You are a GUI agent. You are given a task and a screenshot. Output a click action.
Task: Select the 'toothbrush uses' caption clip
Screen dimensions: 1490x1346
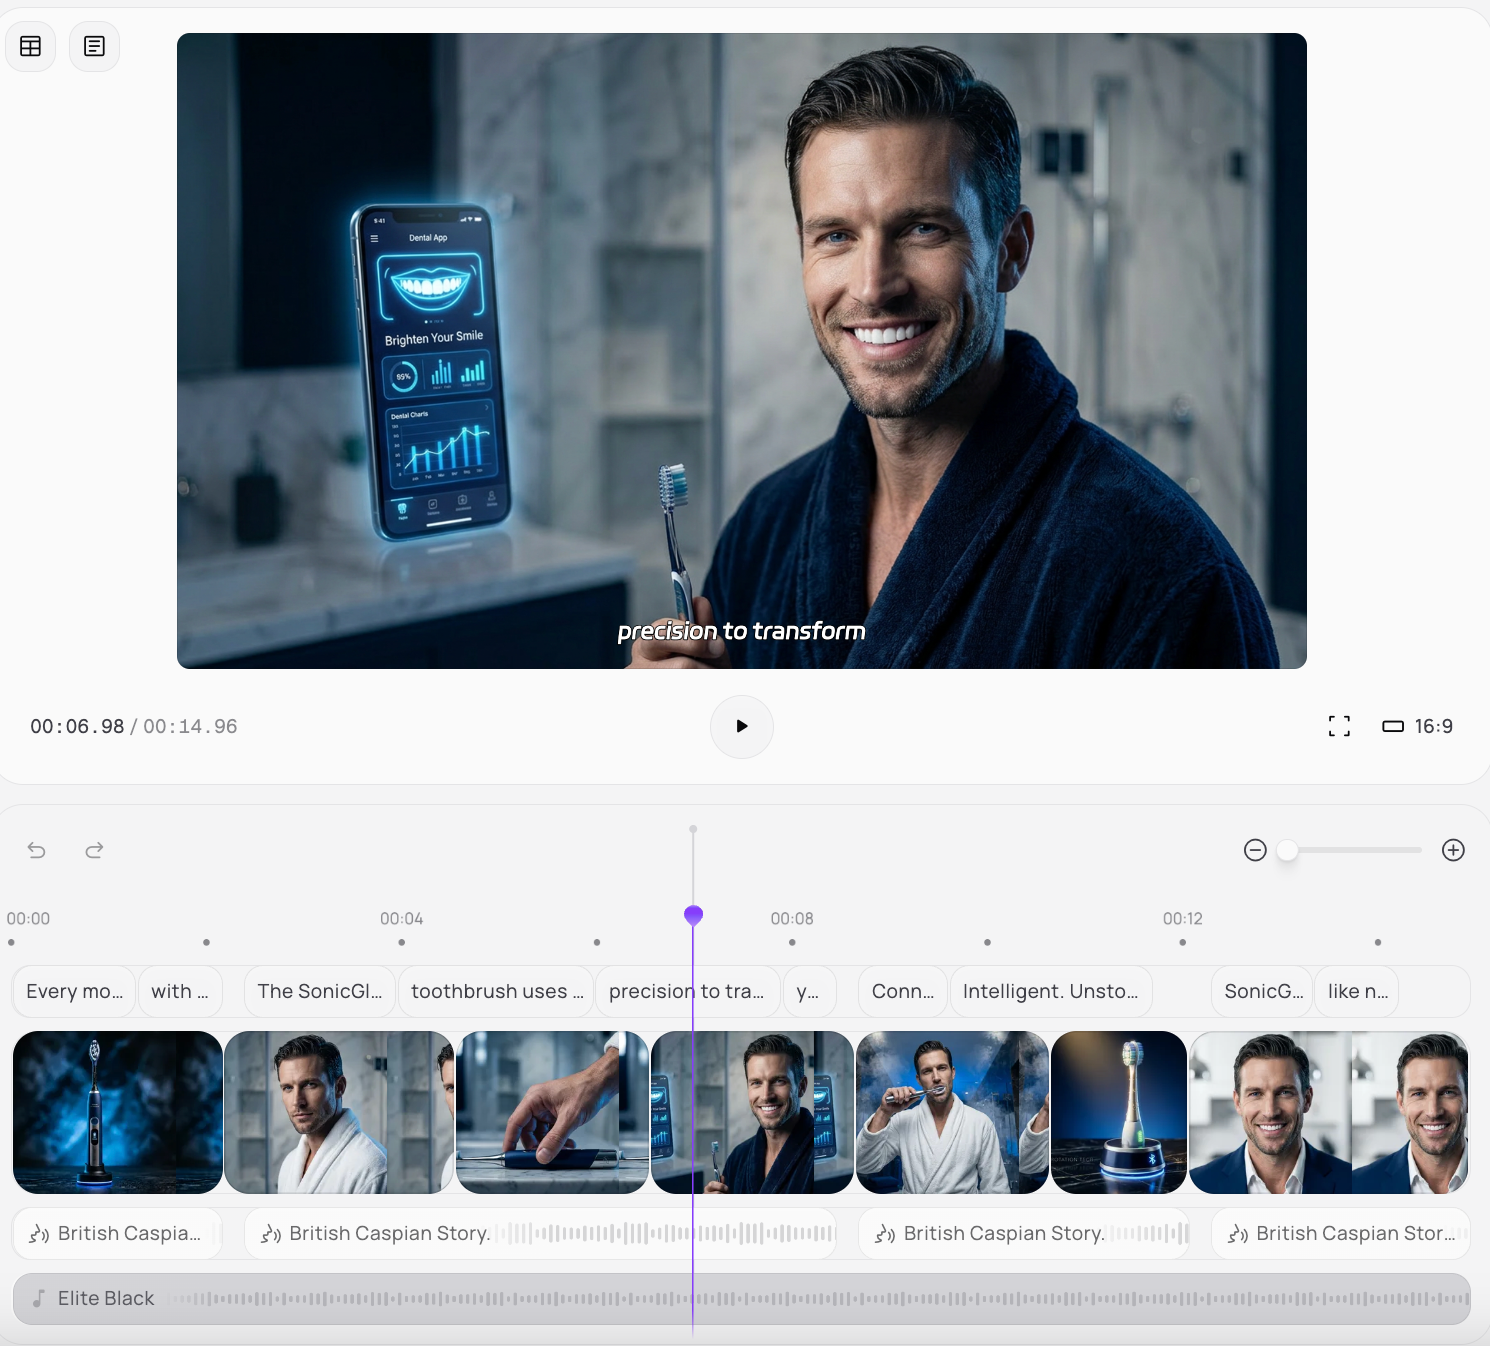(496, 991)
